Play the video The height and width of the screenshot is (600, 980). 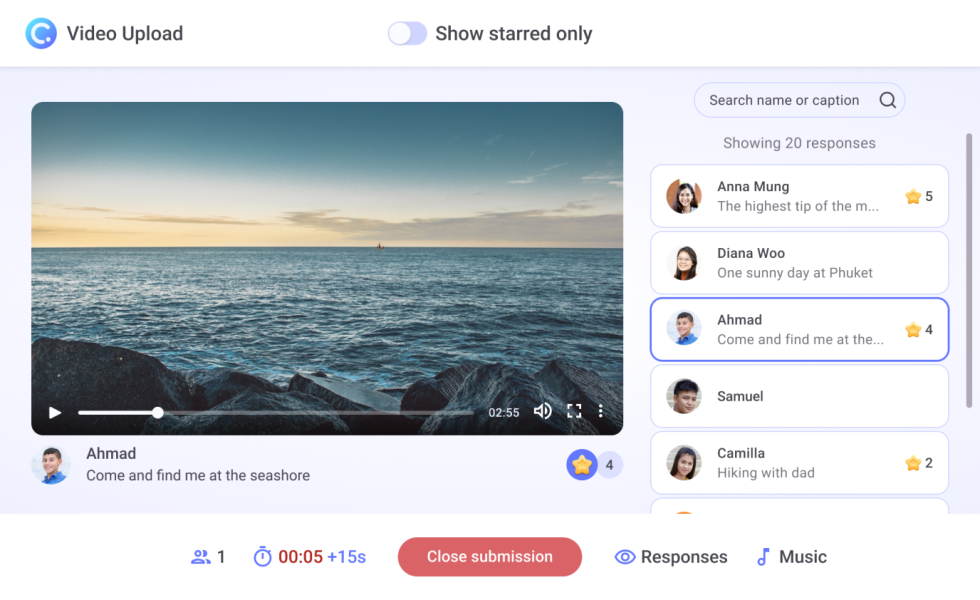tap(55, 412)
